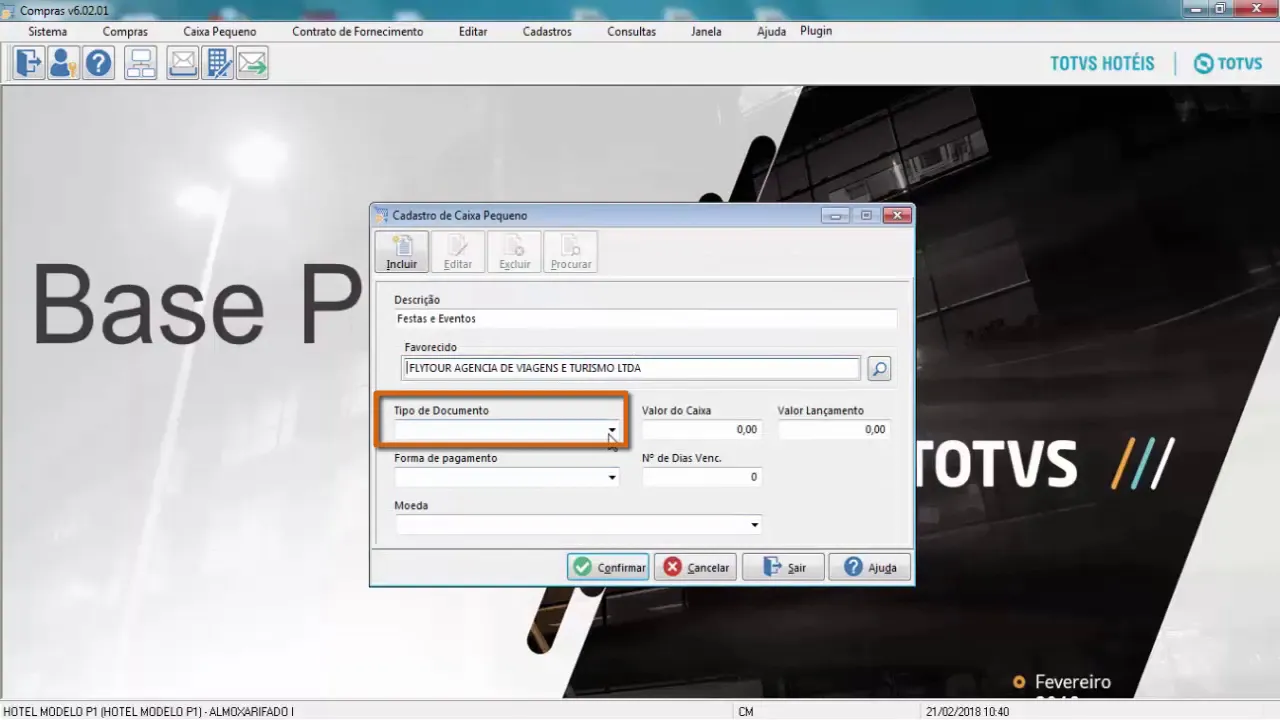Image resolution: width=1280 pixels, height=720 pixels.
Task: Click the Confirmar button
Action: (x=608, y=567)
